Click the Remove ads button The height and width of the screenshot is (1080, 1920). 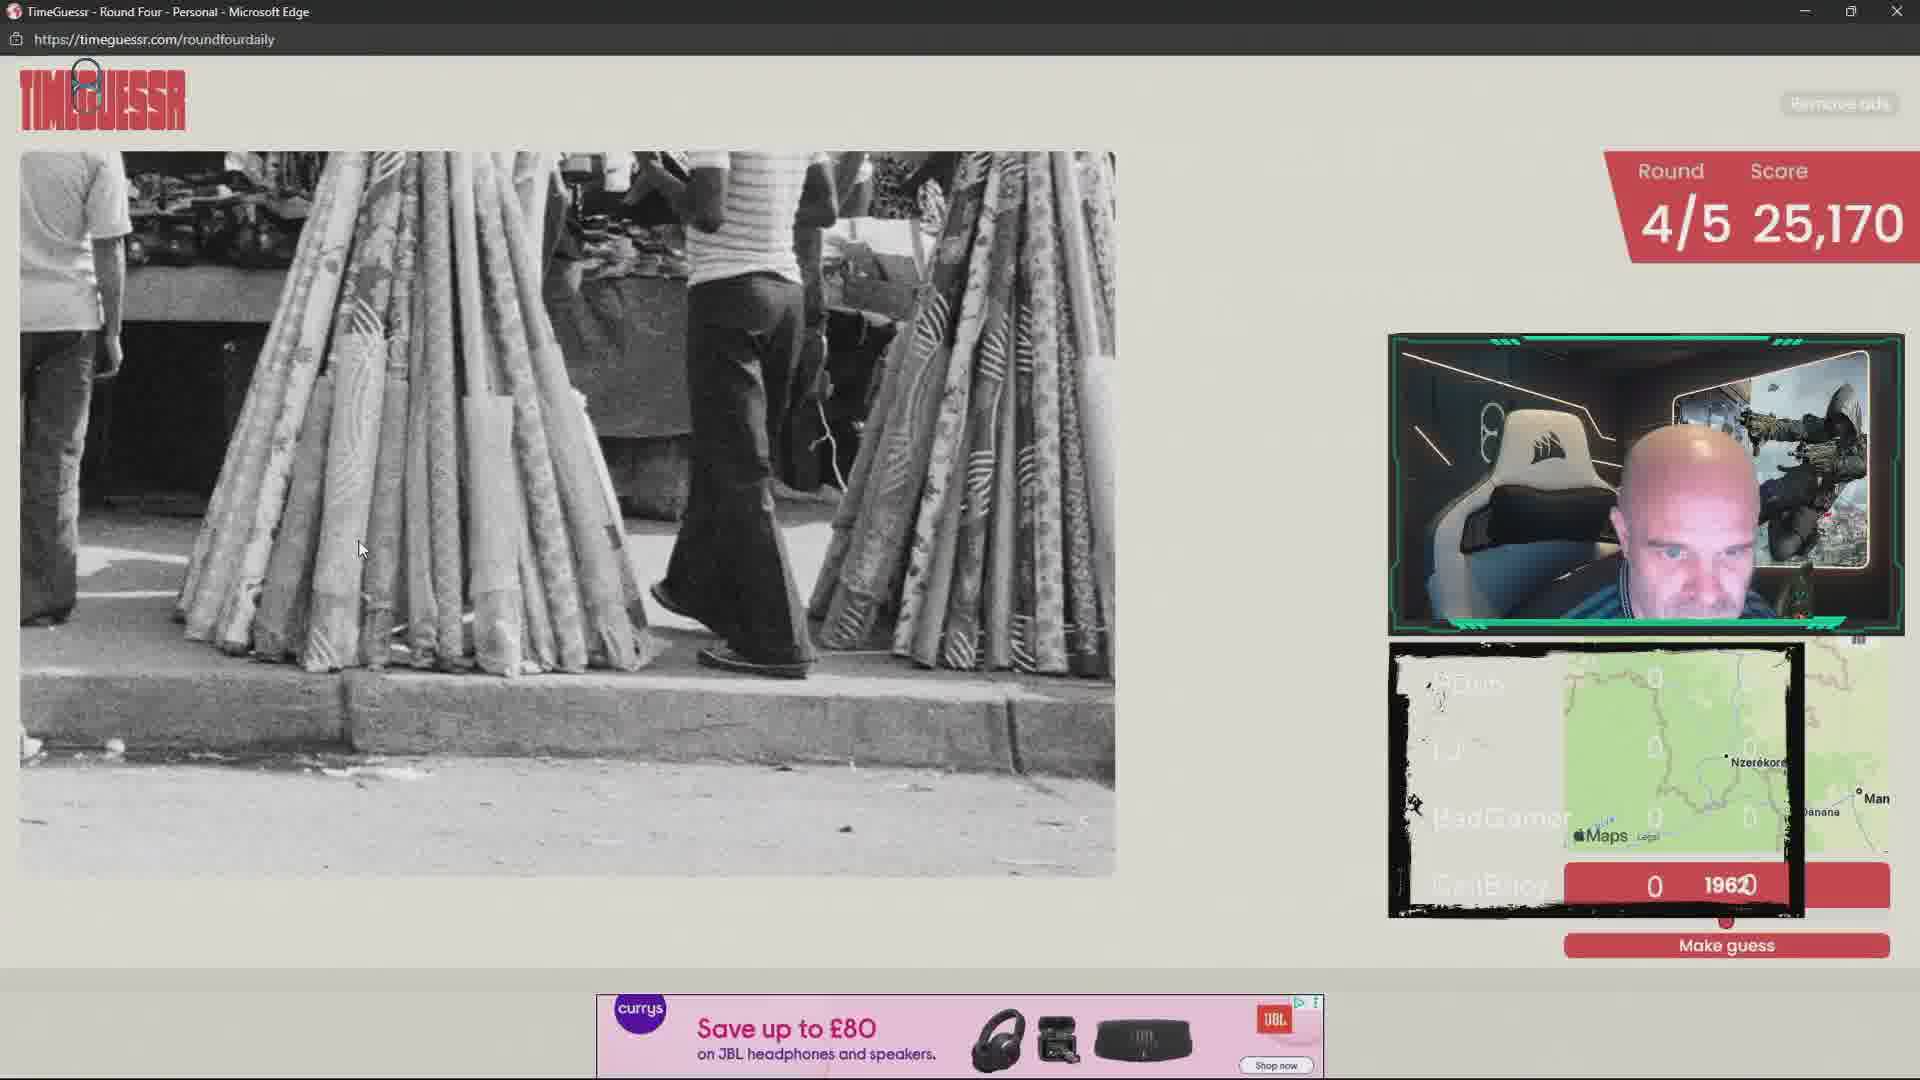pos(1839,104)
